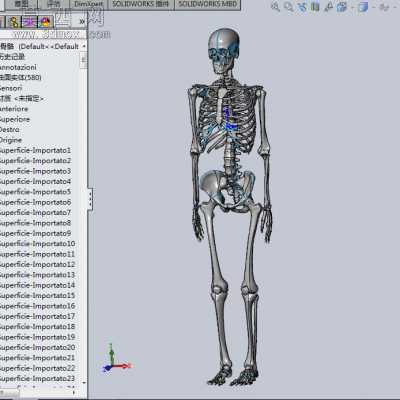The height and width of the screenshot is (400, 400).
Task: Click the Zoom to Area magnifier icon
Action: [289, 7]
